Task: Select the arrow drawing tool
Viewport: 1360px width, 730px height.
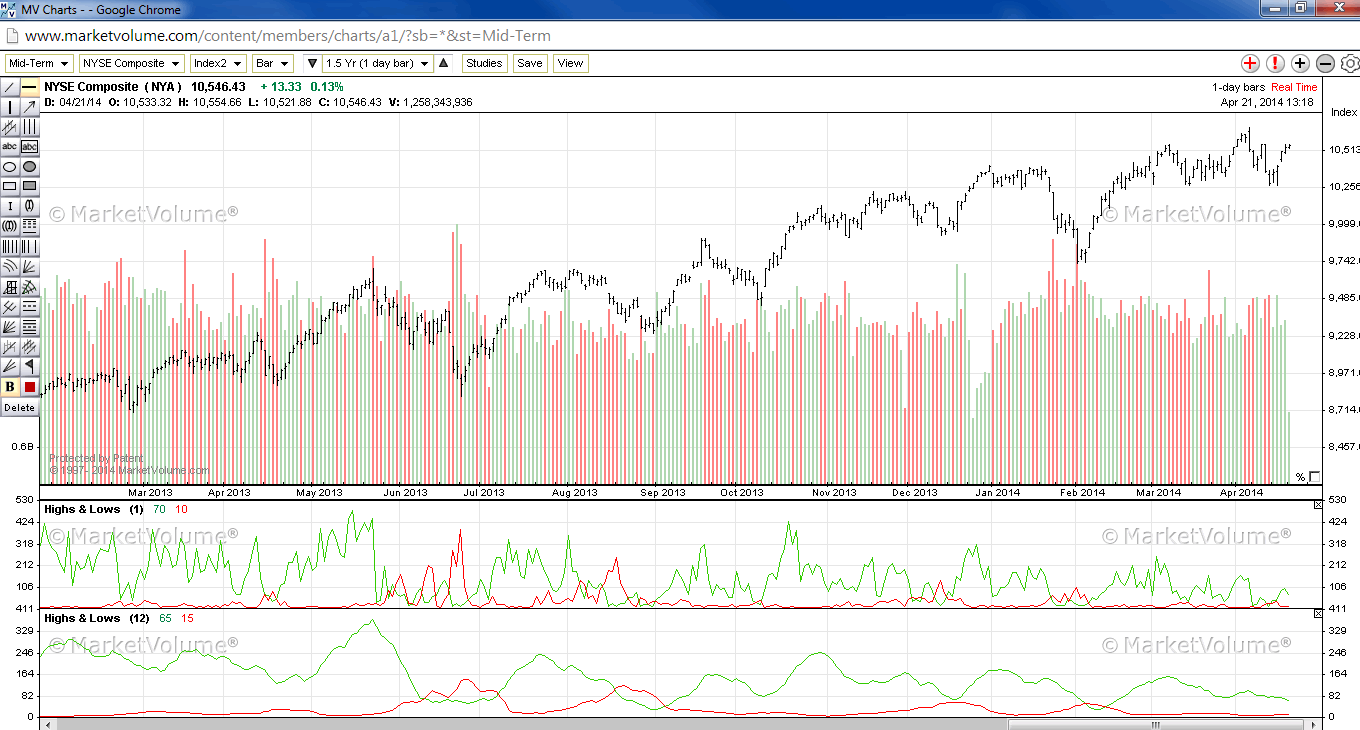Action: pos(29,107)
